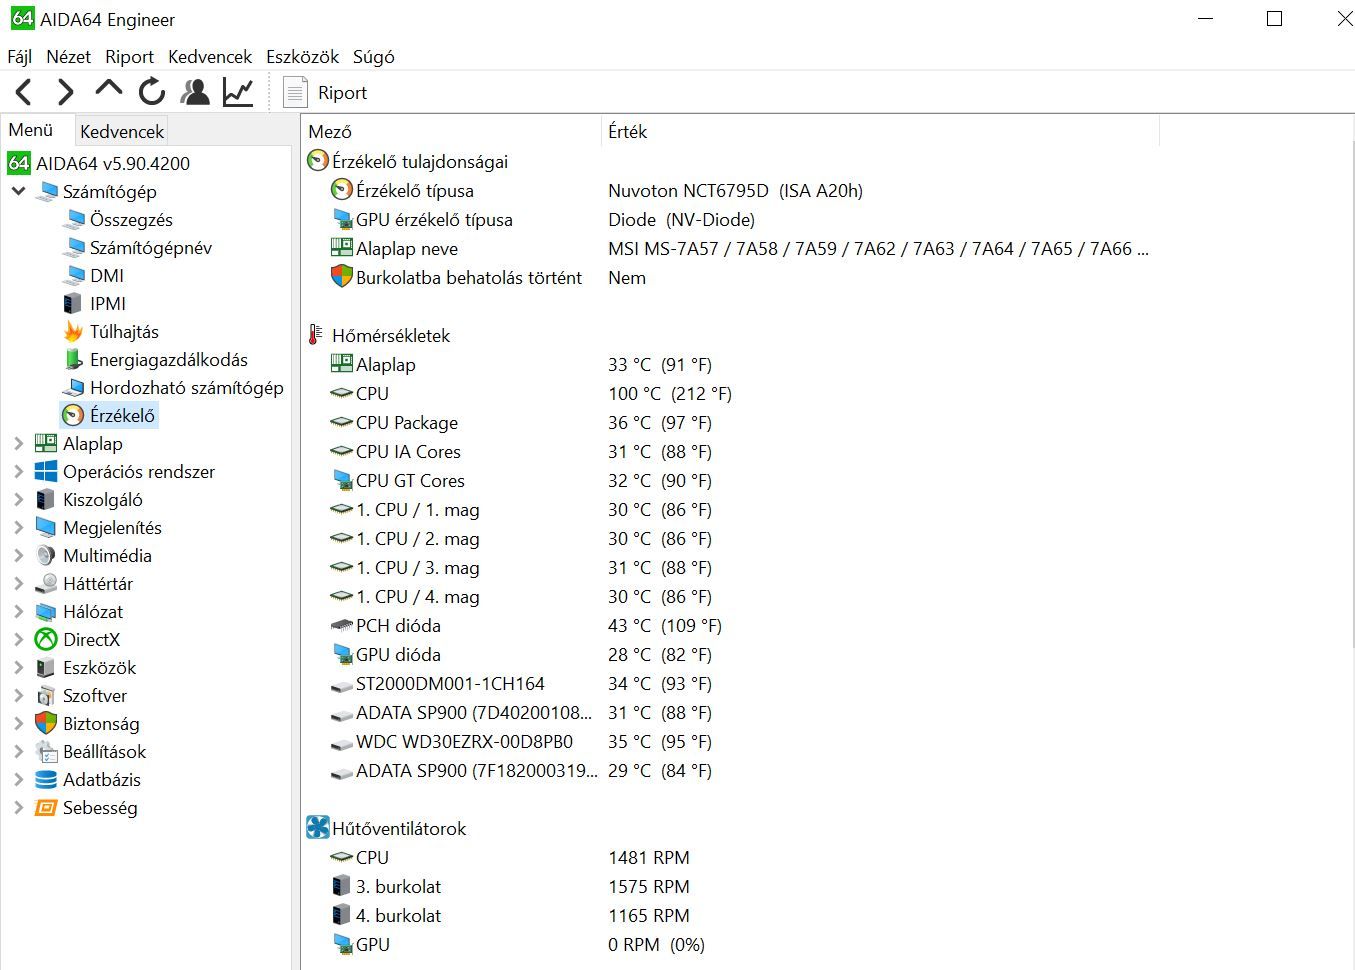The height and width of the screenshot is (970, 1355).
Task: Expand the Hálózat tree node
Action: tap(18, 611)
